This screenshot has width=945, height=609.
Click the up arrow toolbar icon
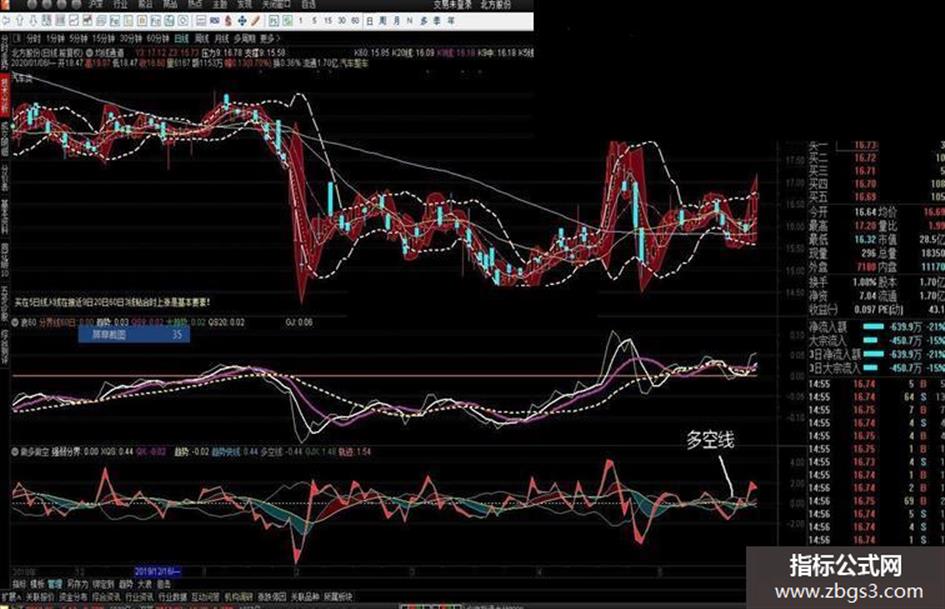coord(20,21)
